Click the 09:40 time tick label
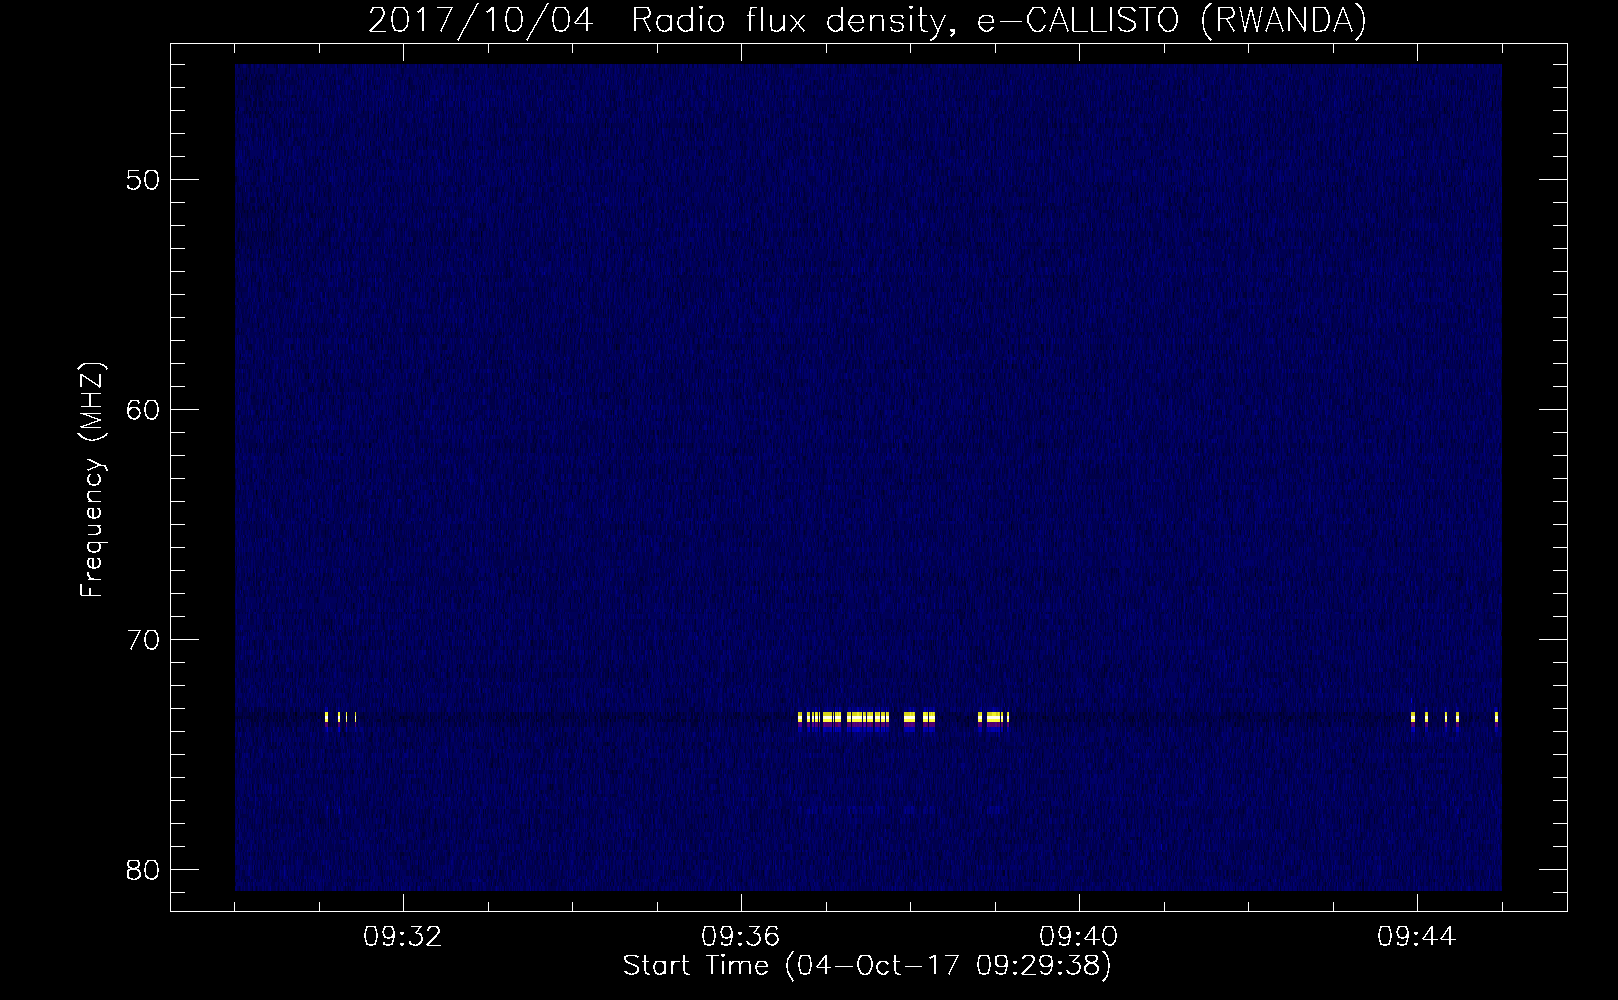 tap(1079, 937)
